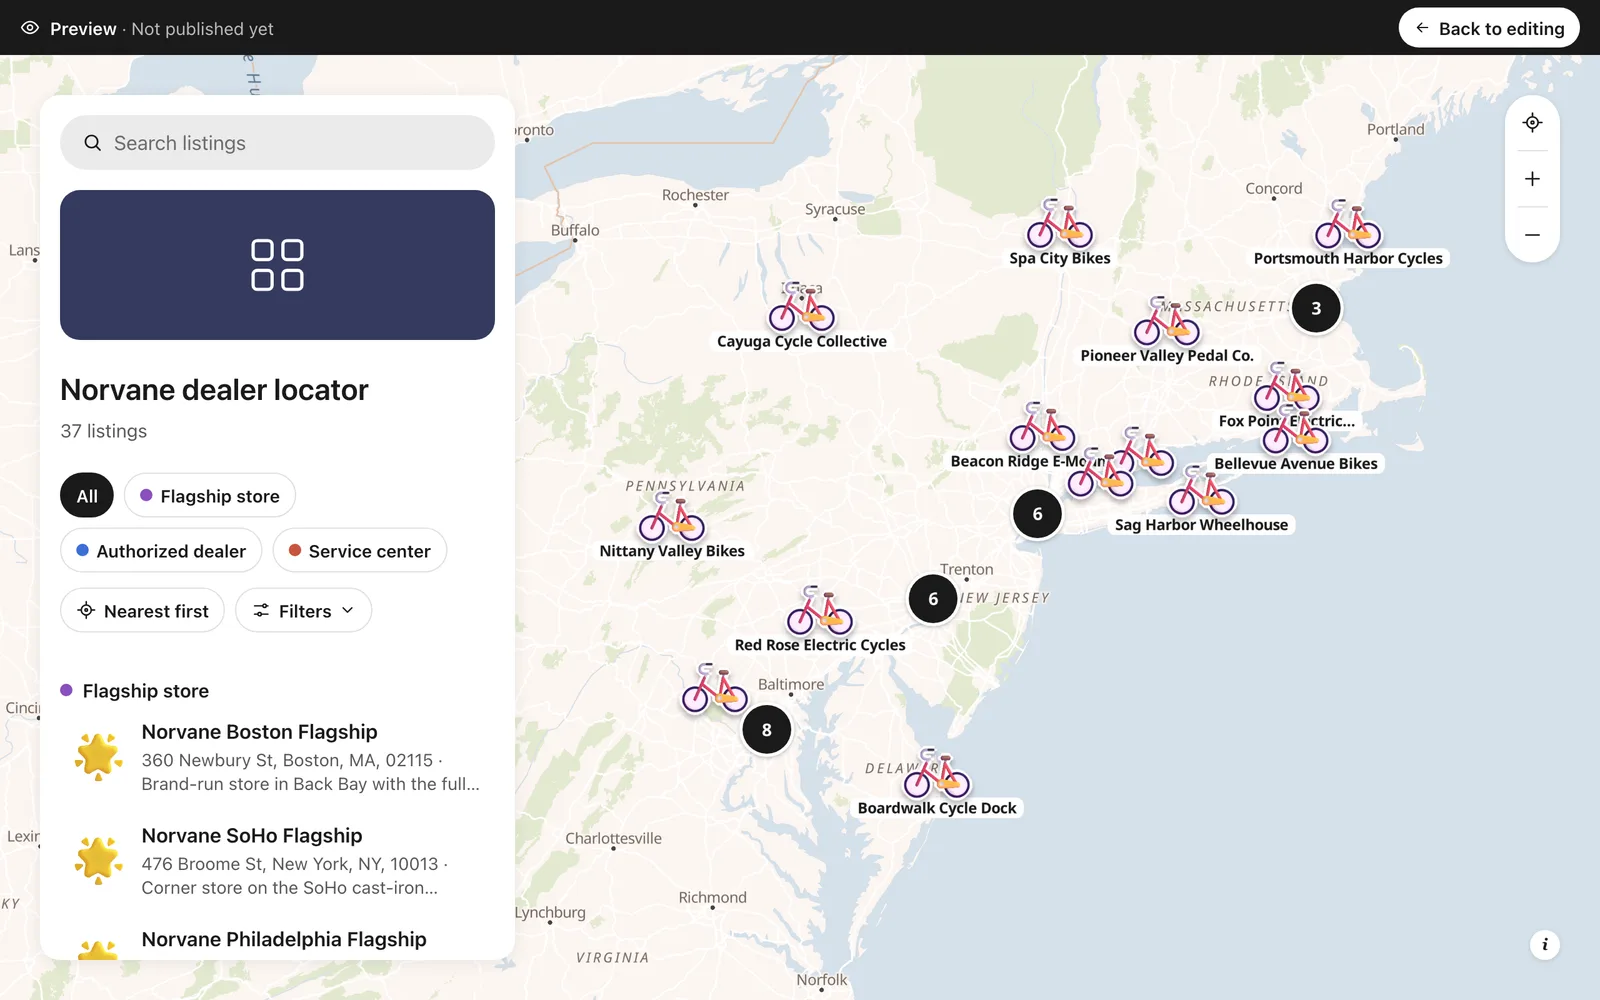This screenshot has width=1600, height=1000.
Task: Expand the Filters dropdown
Action: pos(304,611)
